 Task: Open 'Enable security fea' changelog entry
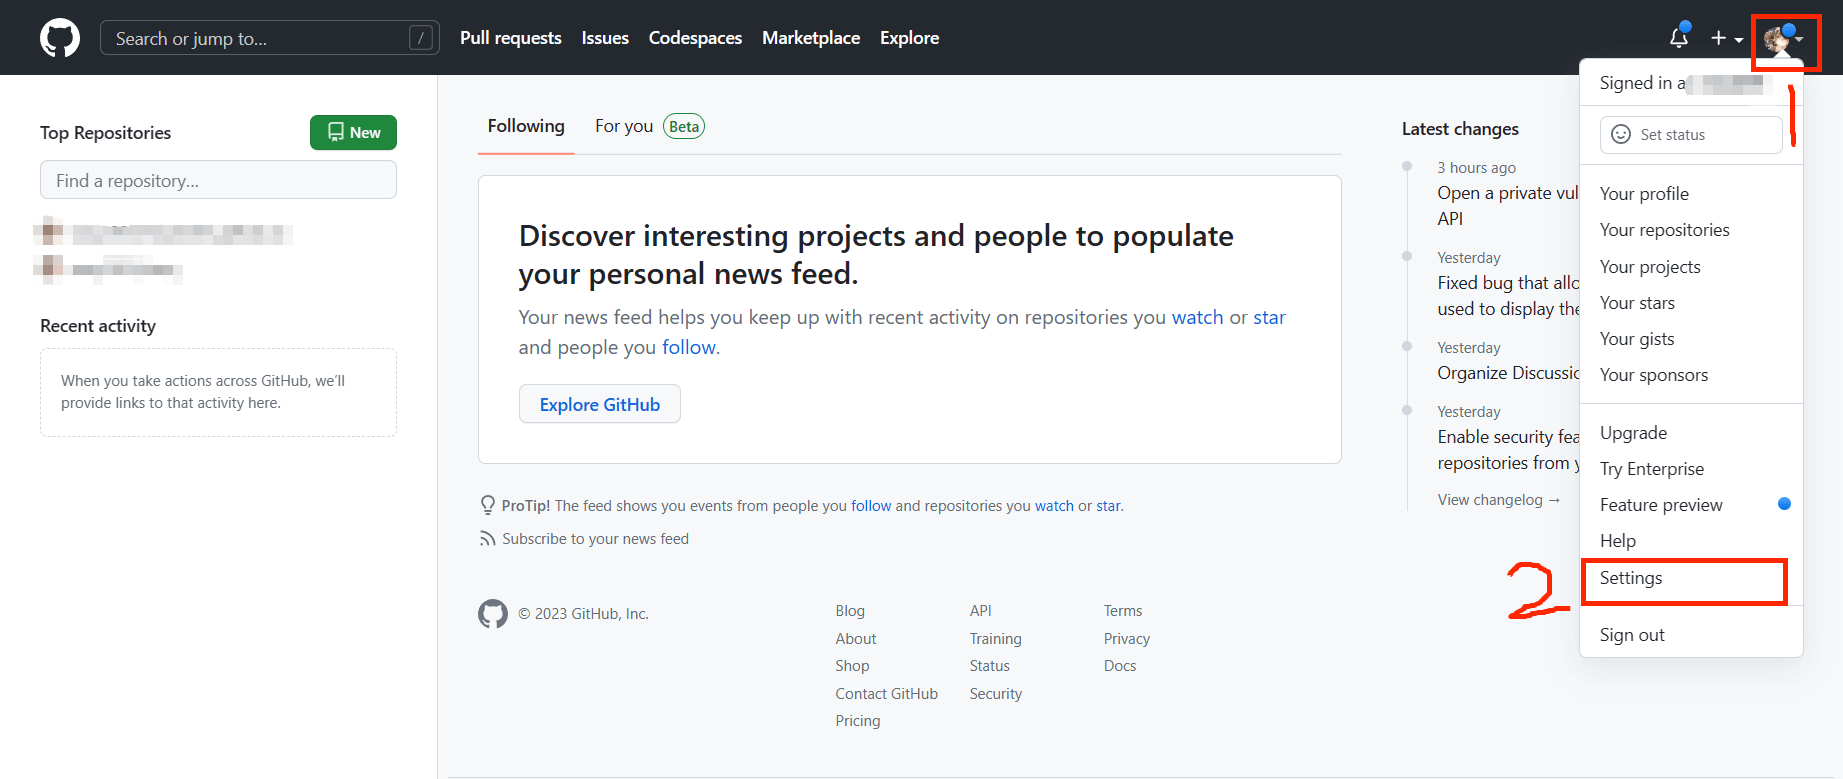click(1508, 450)
